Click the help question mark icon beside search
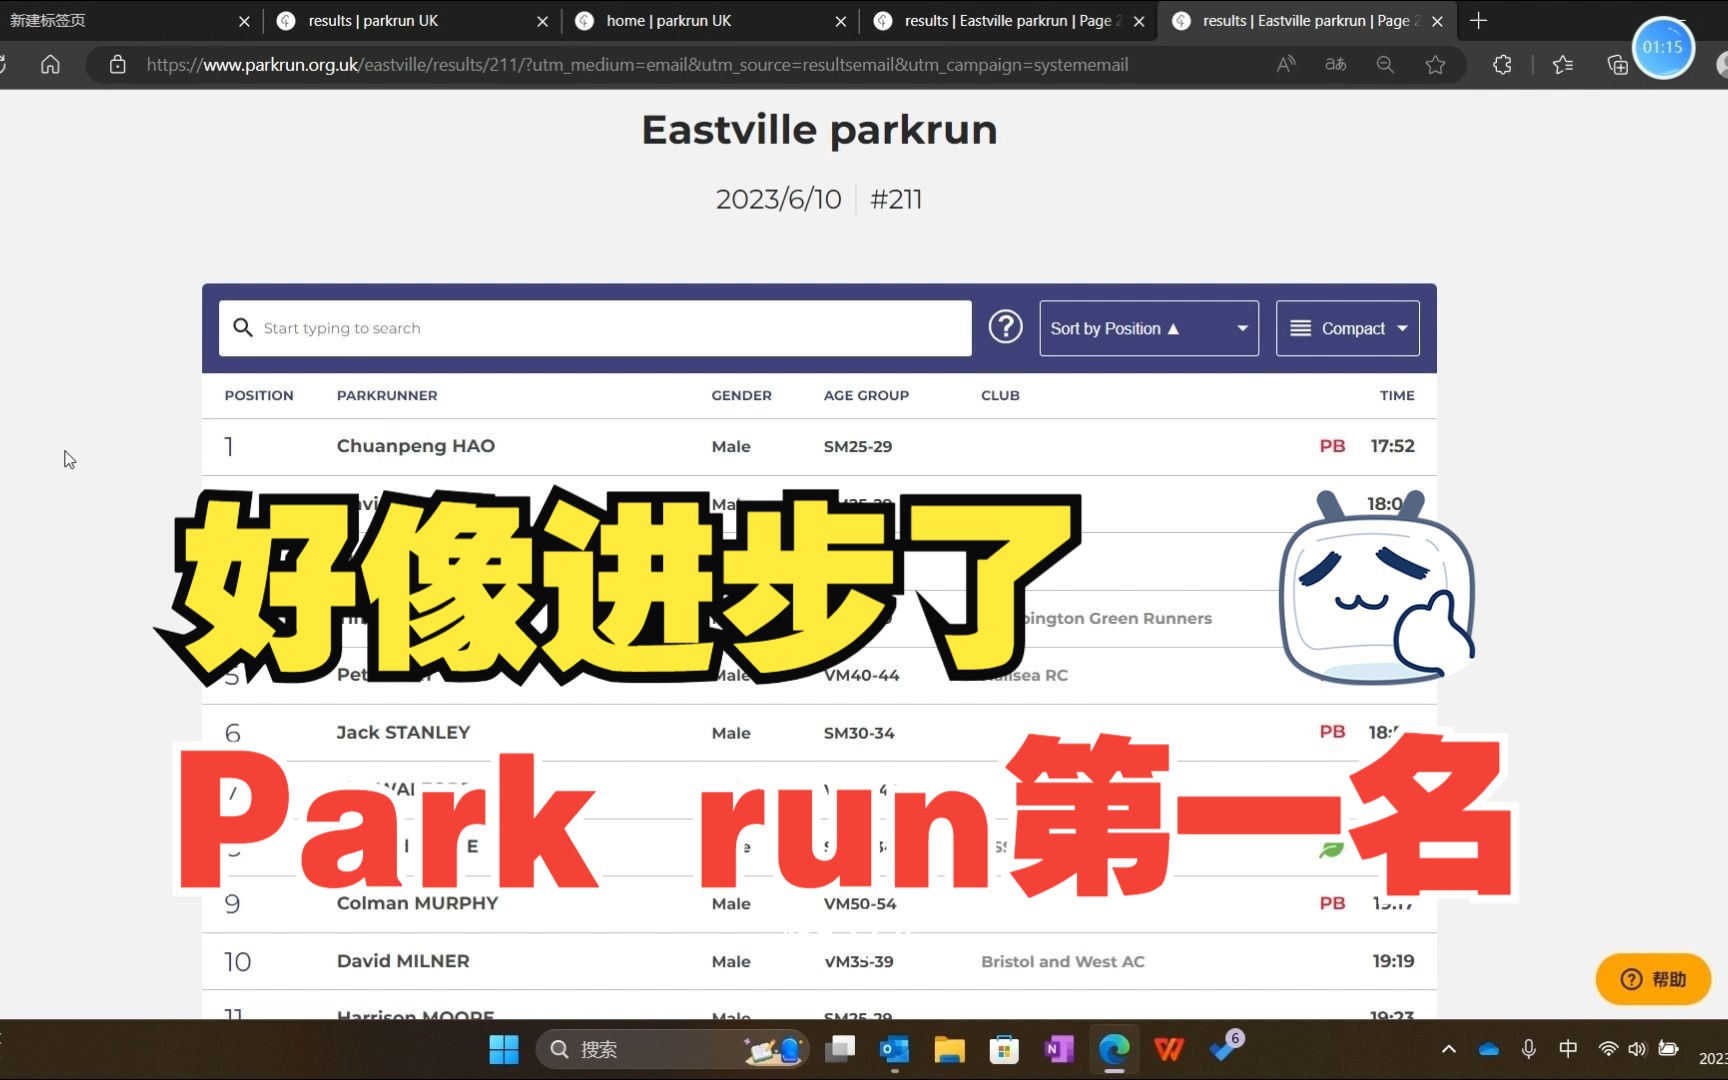 1005,327
